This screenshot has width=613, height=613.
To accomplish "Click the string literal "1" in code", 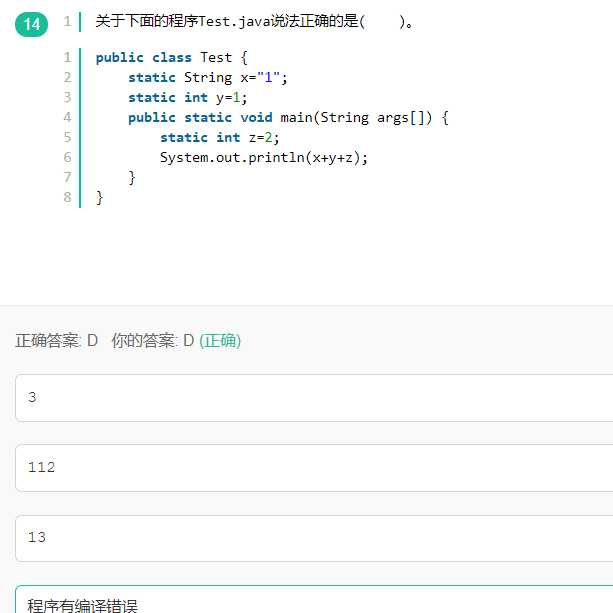I will pyautogui.click(x=268, y=77).
